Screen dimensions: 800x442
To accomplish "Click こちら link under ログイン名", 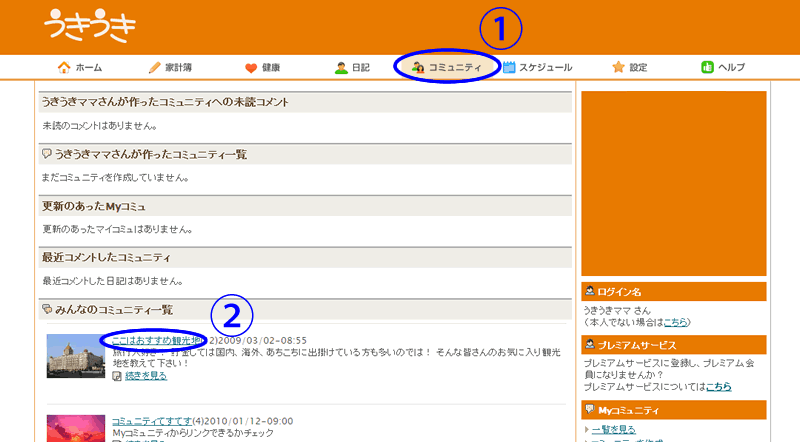I will (x=675, y=322).
